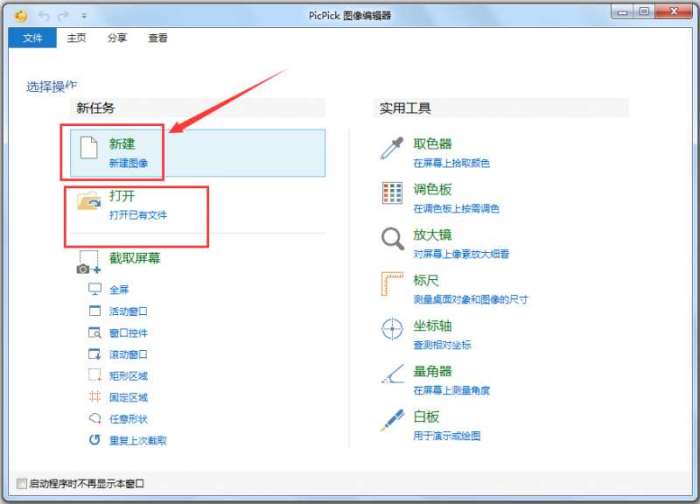Click the 滚动窗口 capture icon

95,354
